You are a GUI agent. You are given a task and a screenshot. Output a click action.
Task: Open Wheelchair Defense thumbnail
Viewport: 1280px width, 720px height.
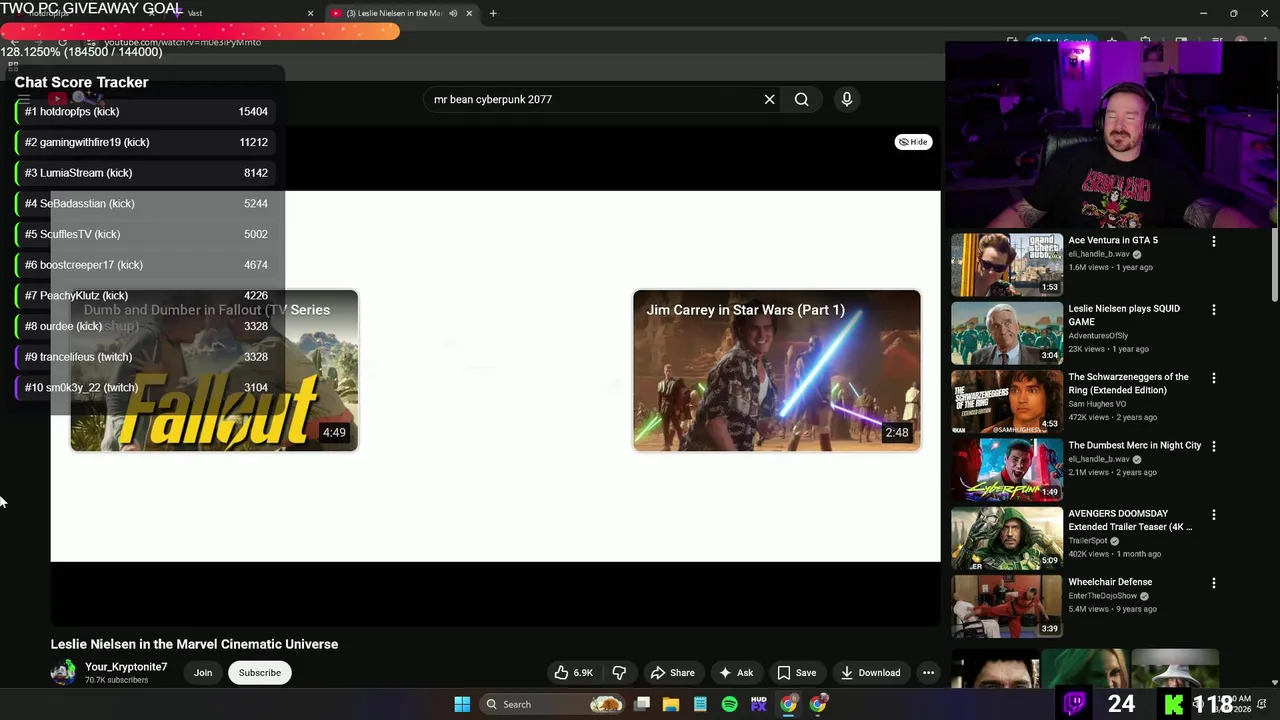[x=1007, y=606]
